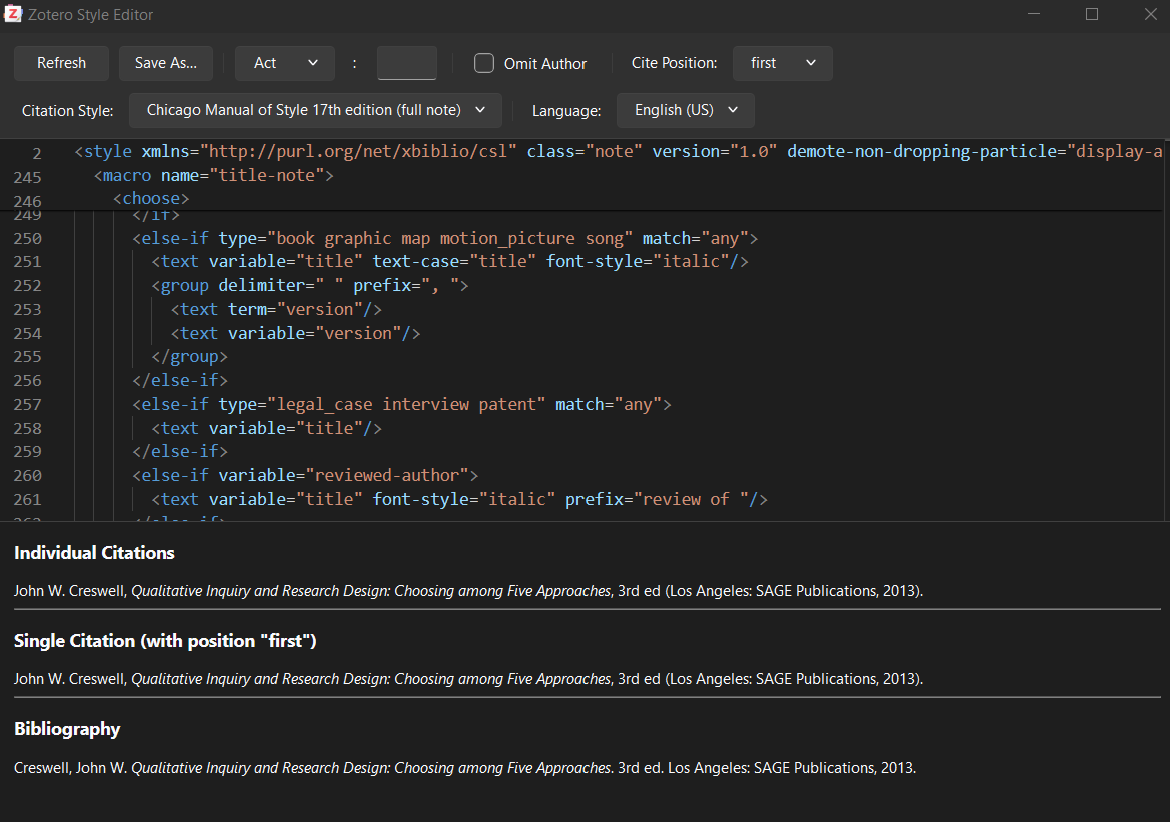
Task: Click the Individual Citations heading
Action: [x=94, y=553]
